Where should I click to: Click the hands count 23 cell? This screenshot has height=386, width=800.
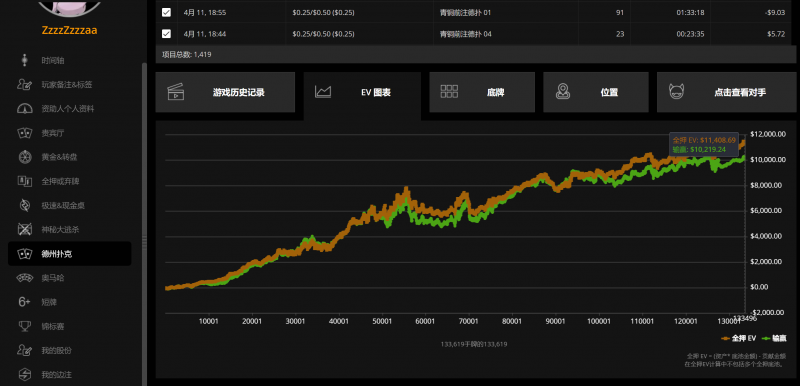coord(620,34)
